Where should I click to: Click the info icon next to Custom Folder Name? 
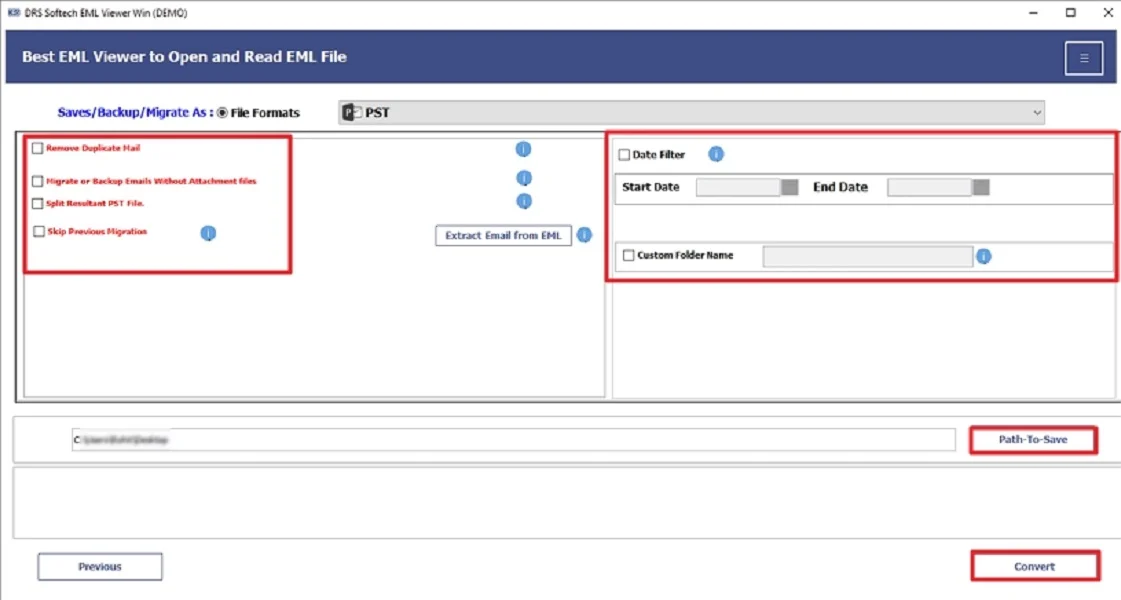point(983,256)
